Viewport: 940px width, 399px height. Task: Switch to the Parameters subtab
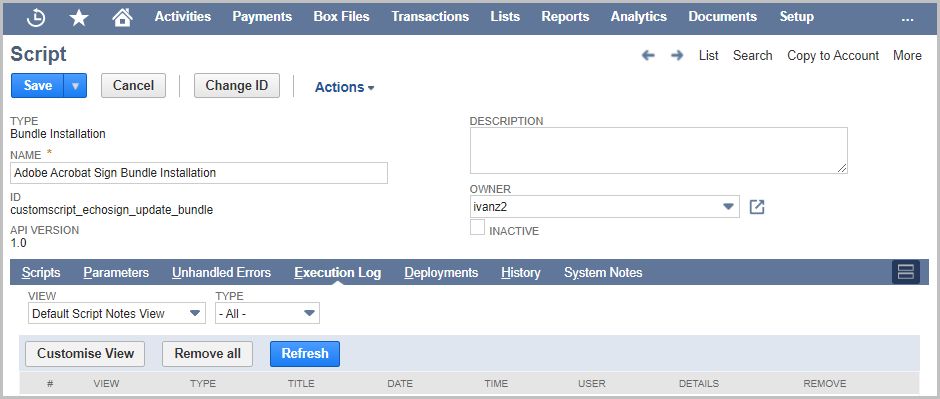coord(116,273)
